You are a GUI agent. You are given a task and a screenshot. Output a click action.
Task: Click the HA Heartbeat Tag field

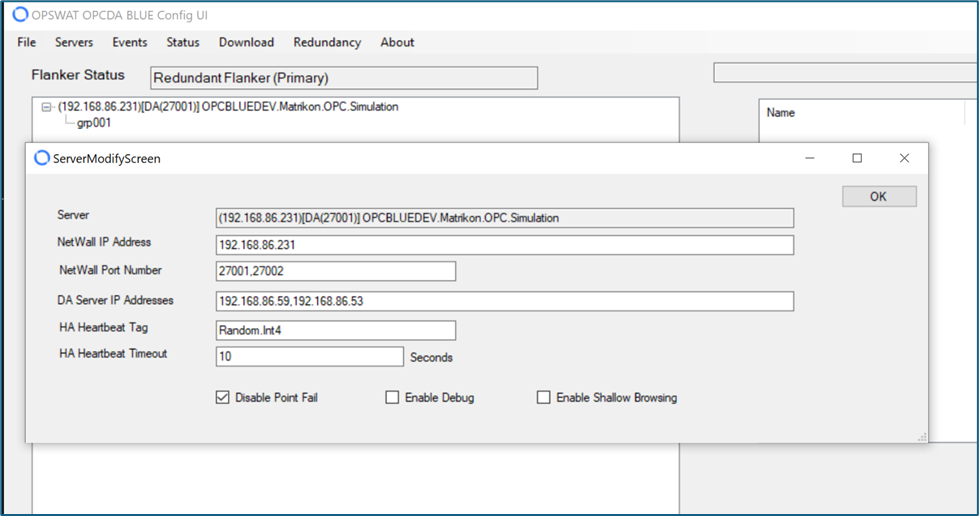(336, 330)
